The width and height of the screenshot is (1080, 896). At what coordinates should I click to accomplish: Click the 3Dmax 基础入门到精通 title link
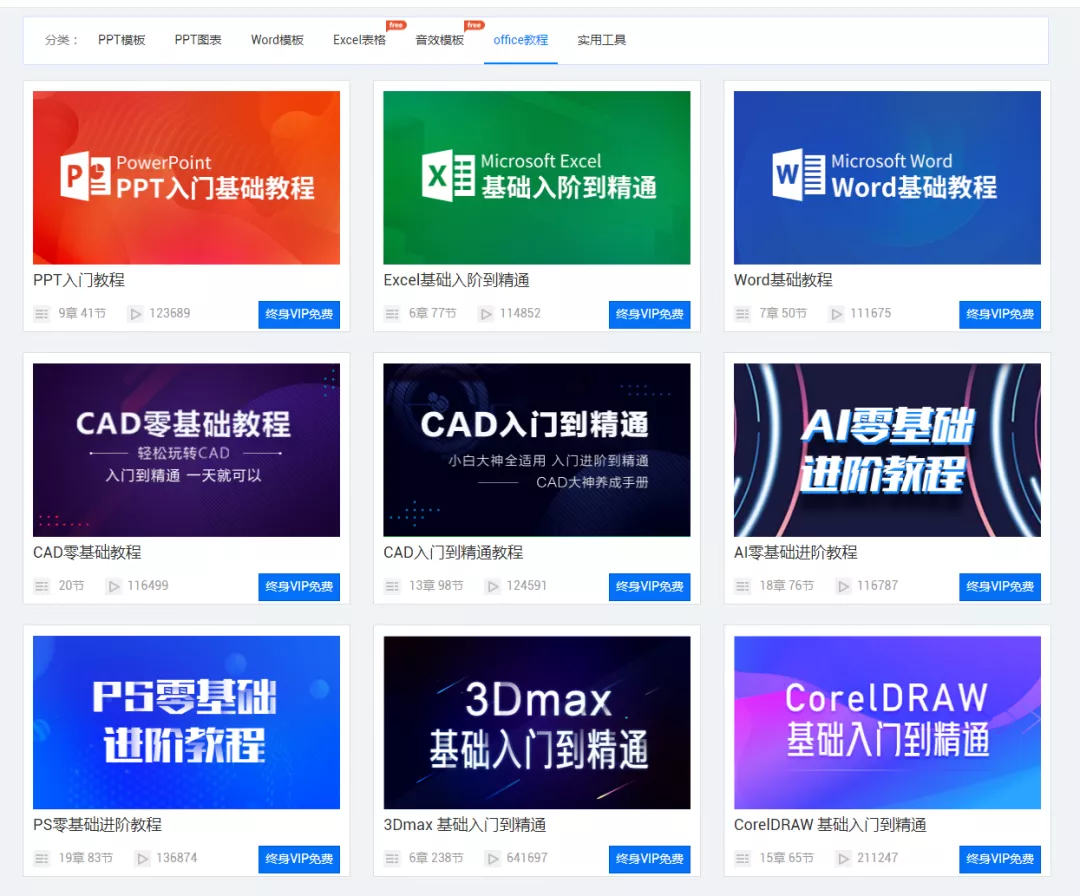[465, 824]
